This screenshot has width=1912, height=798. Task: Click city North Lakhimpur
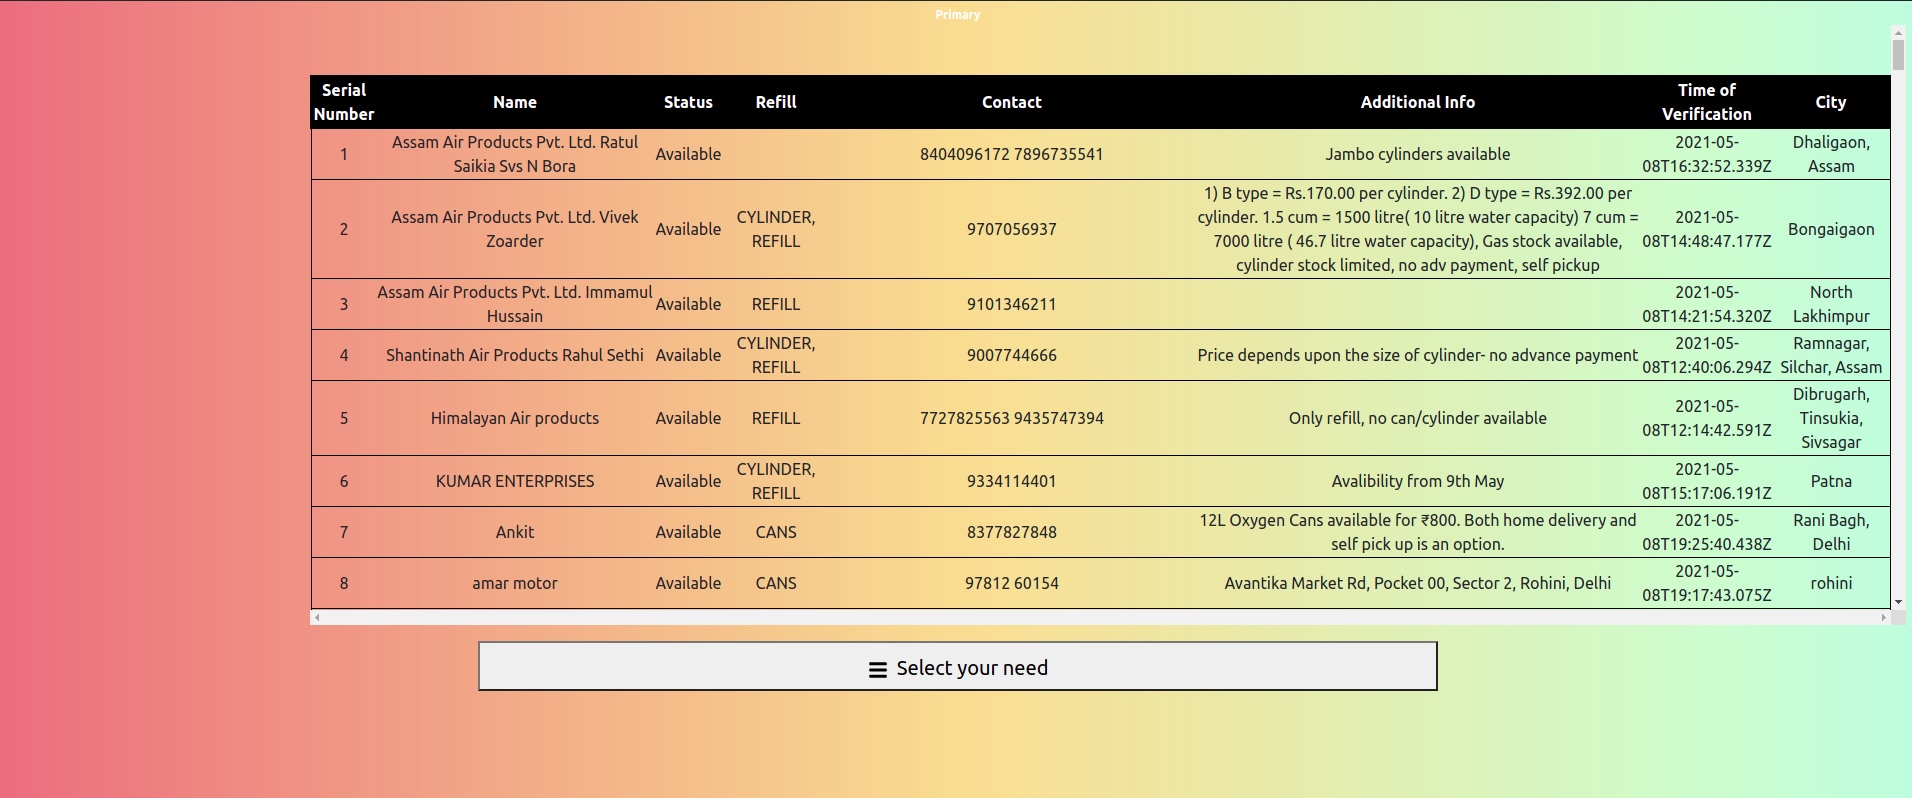1830,304
